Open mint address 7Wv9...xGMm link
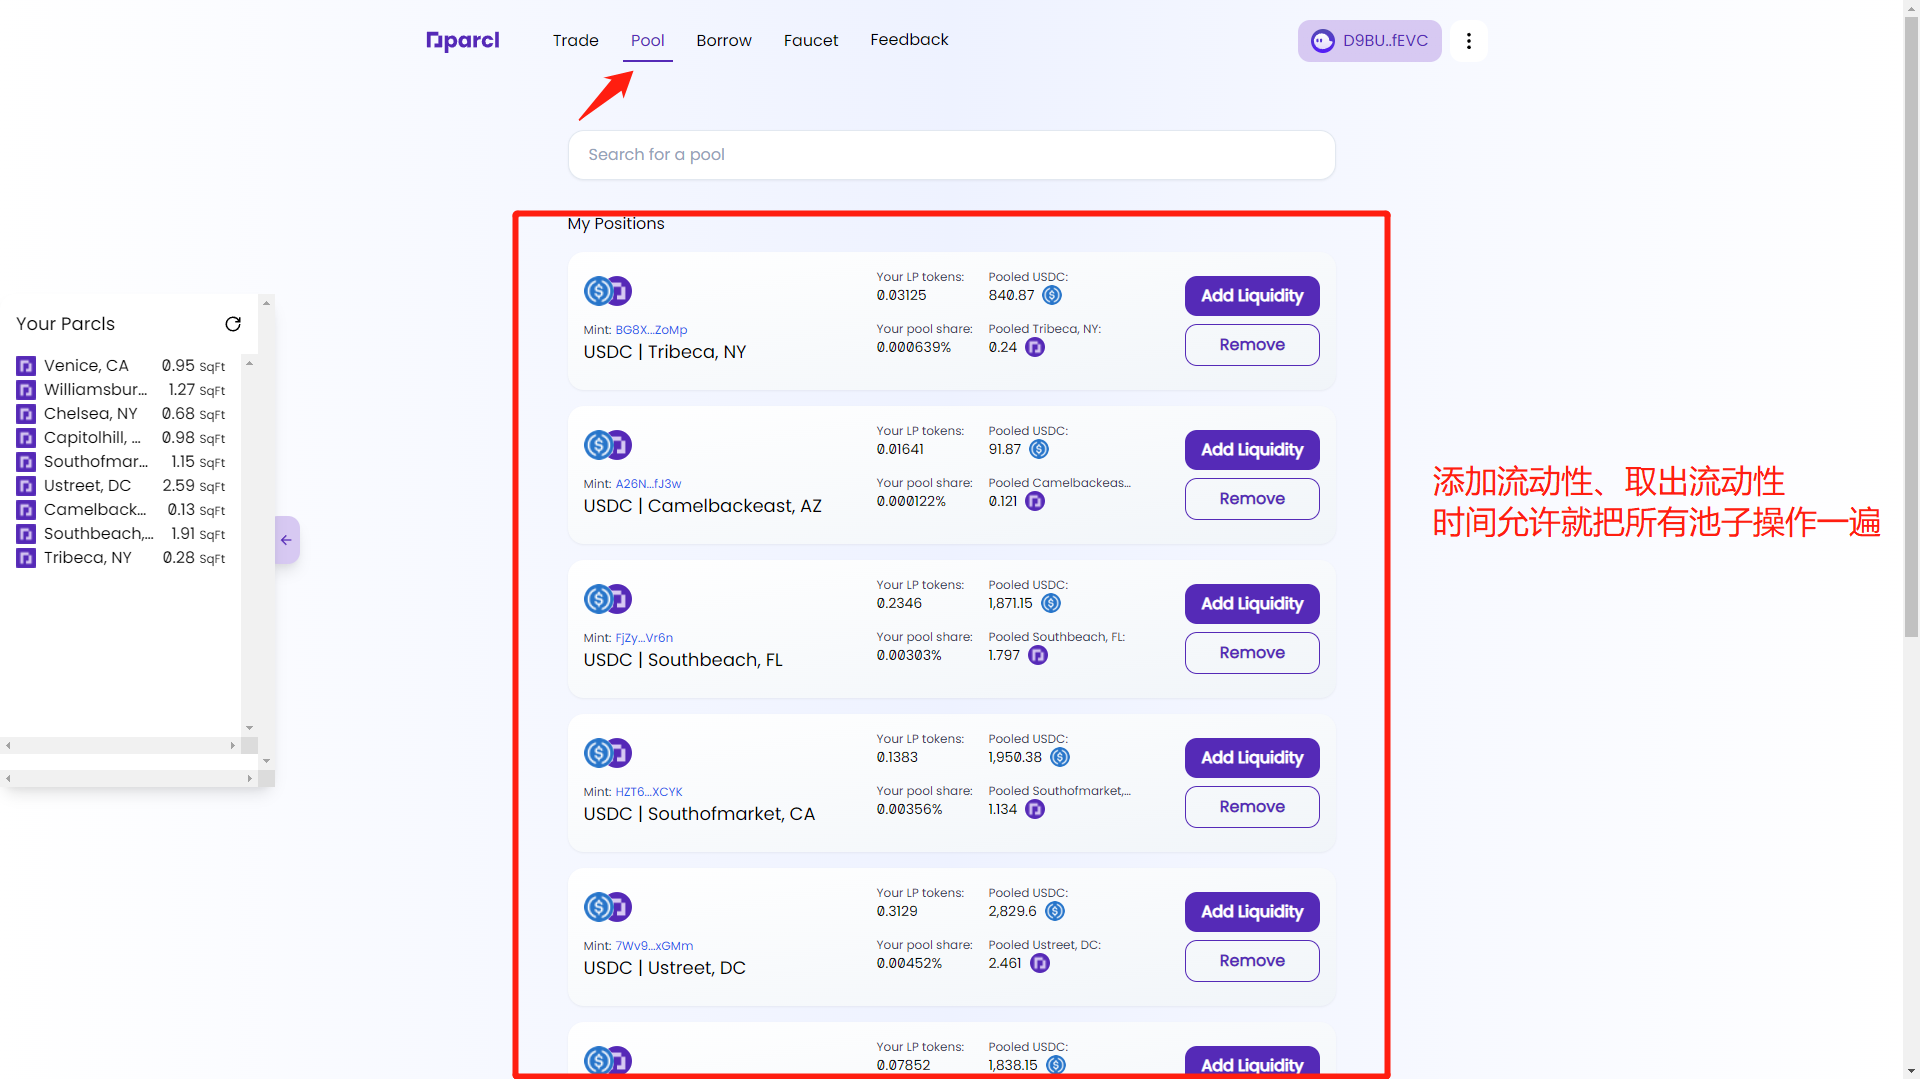 (x=654, y=946)
